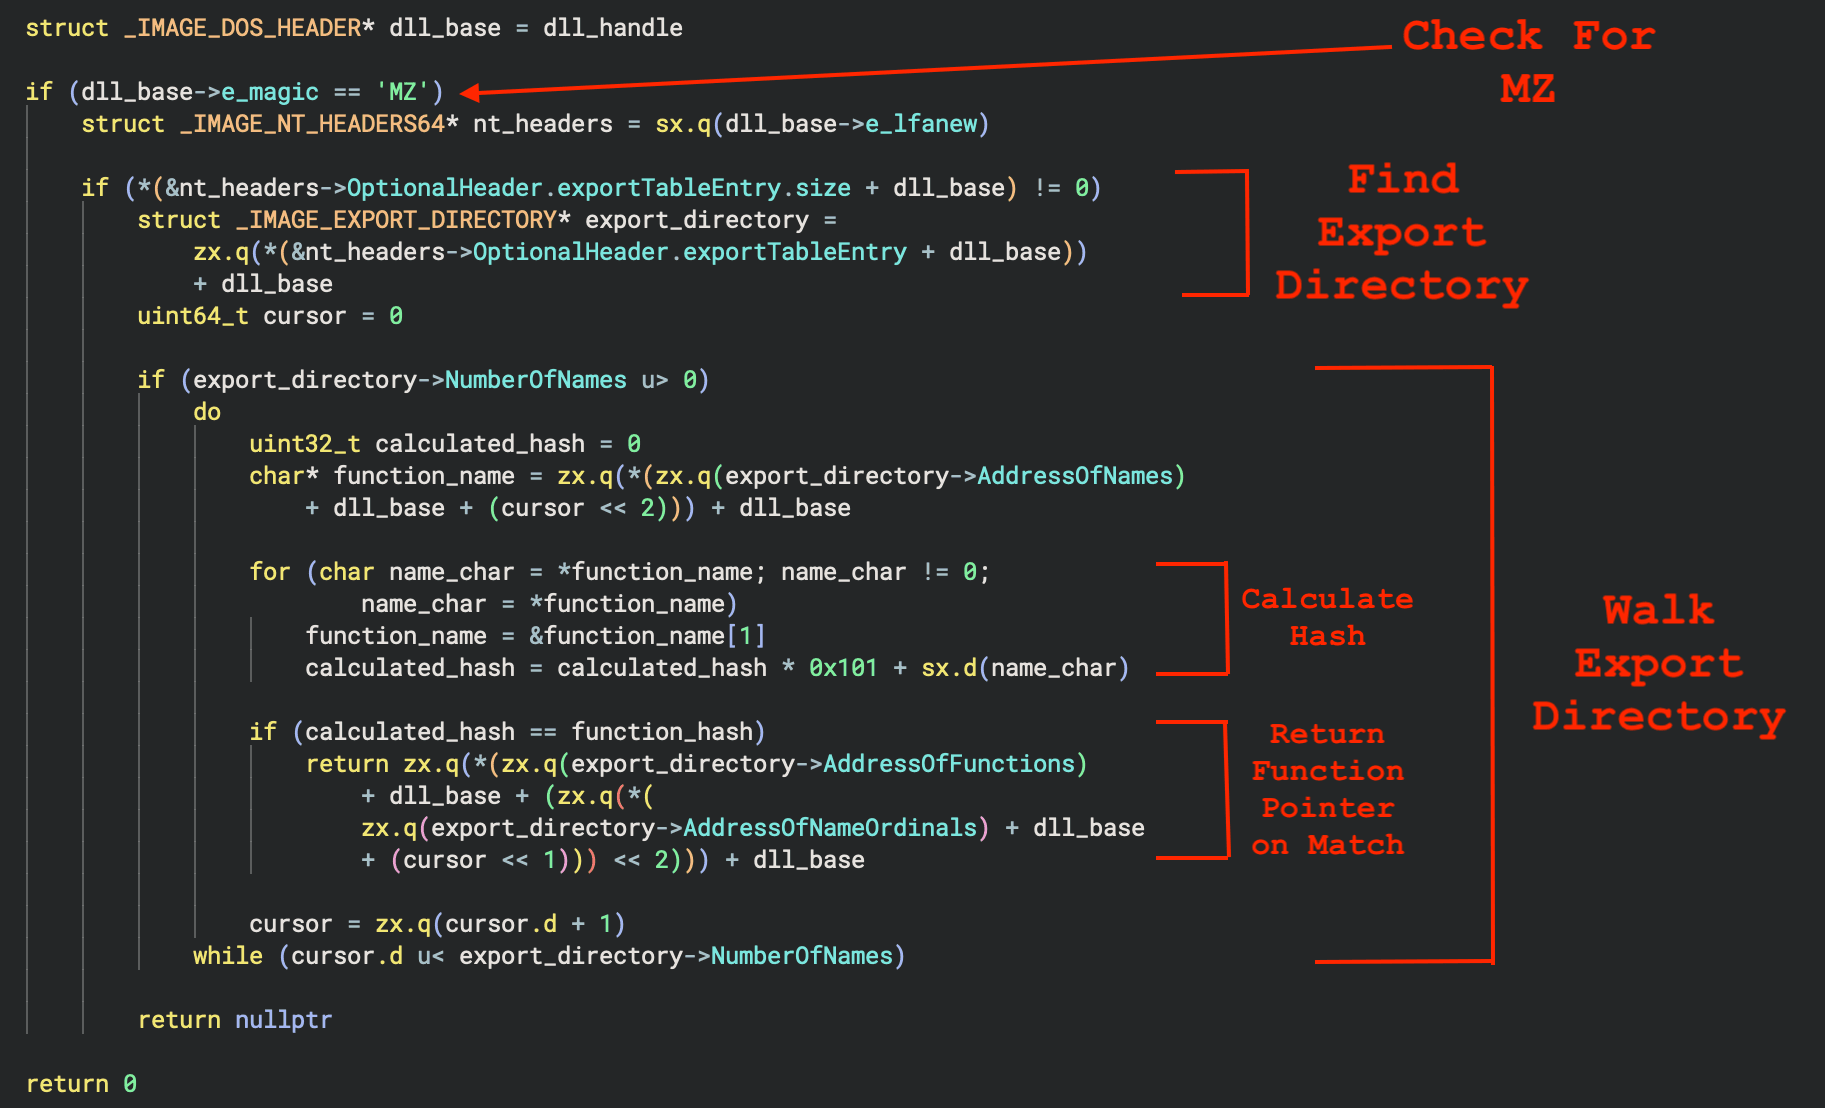Image resolution: width=1825 pixels, height=1108 pixels.
Task: Click the 'Check For MZ' annotation text
Action: point(1527,62)
